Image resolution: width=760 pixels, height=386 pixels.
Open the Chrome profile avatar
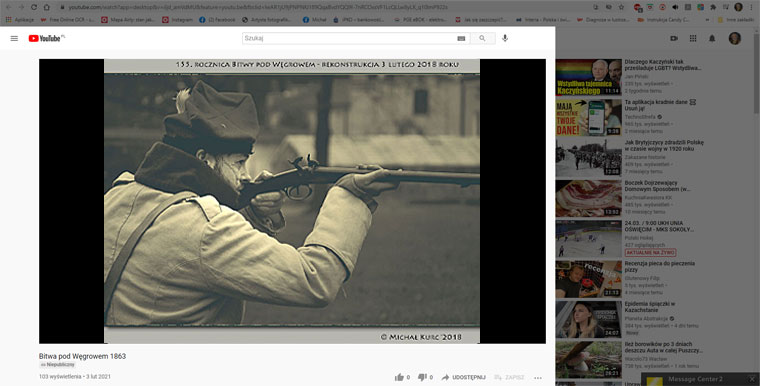(x=738, y=7)
